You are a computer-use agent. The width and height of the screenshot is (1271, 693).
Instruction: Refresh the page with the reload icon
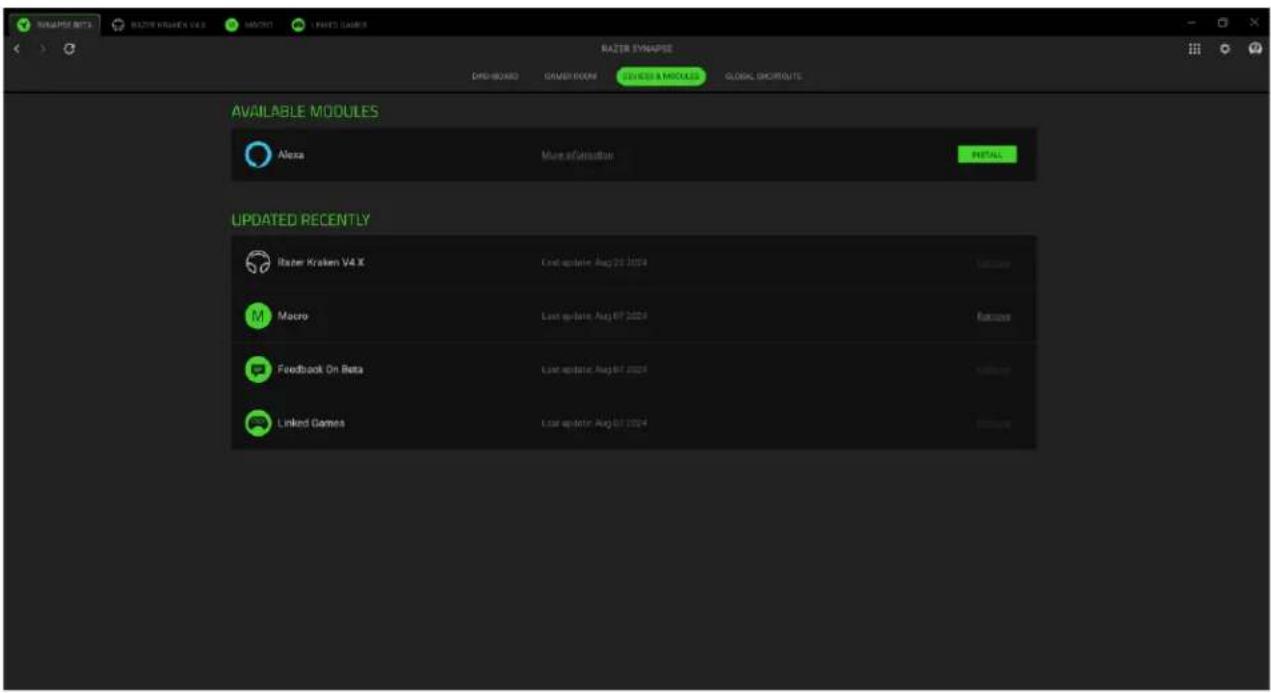(67, 48)
